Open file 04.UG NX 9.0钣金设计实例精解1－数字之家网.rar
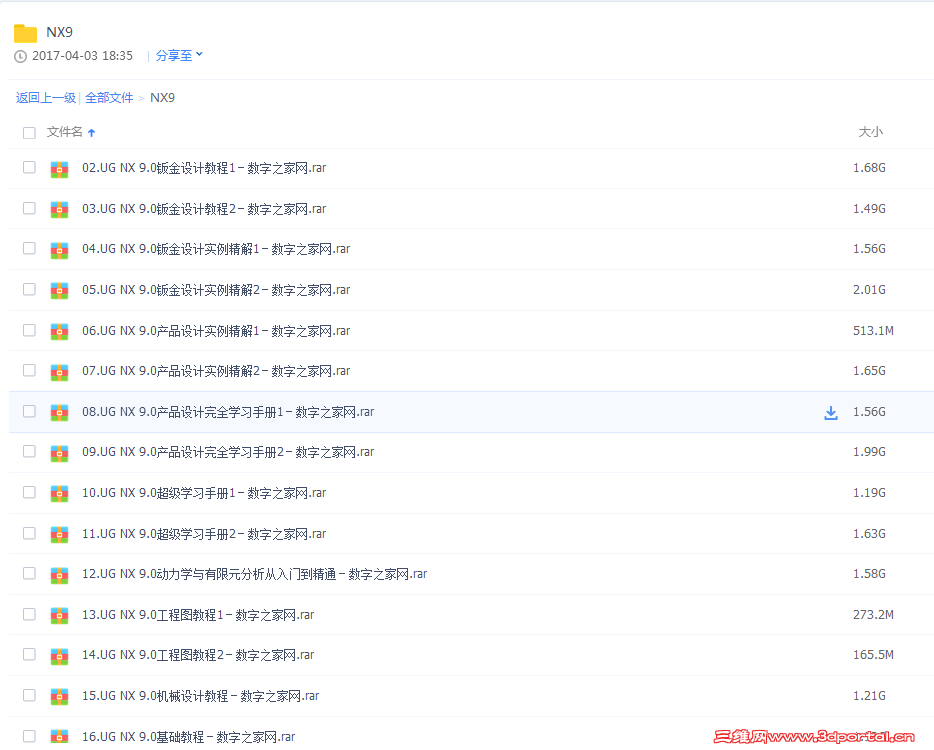934x750 pixels. point(216,249)
